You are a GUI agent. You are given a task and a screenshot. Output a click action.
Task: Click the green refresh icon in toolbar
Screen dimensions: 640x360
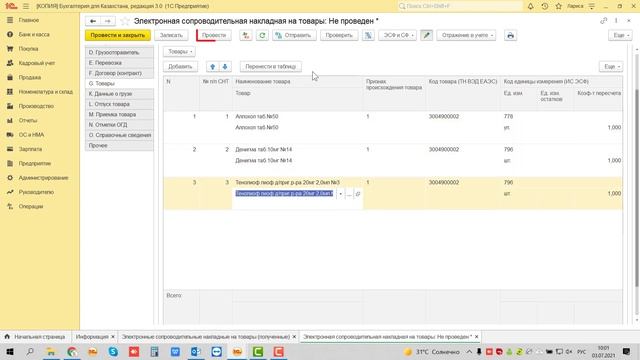(262, 36)
